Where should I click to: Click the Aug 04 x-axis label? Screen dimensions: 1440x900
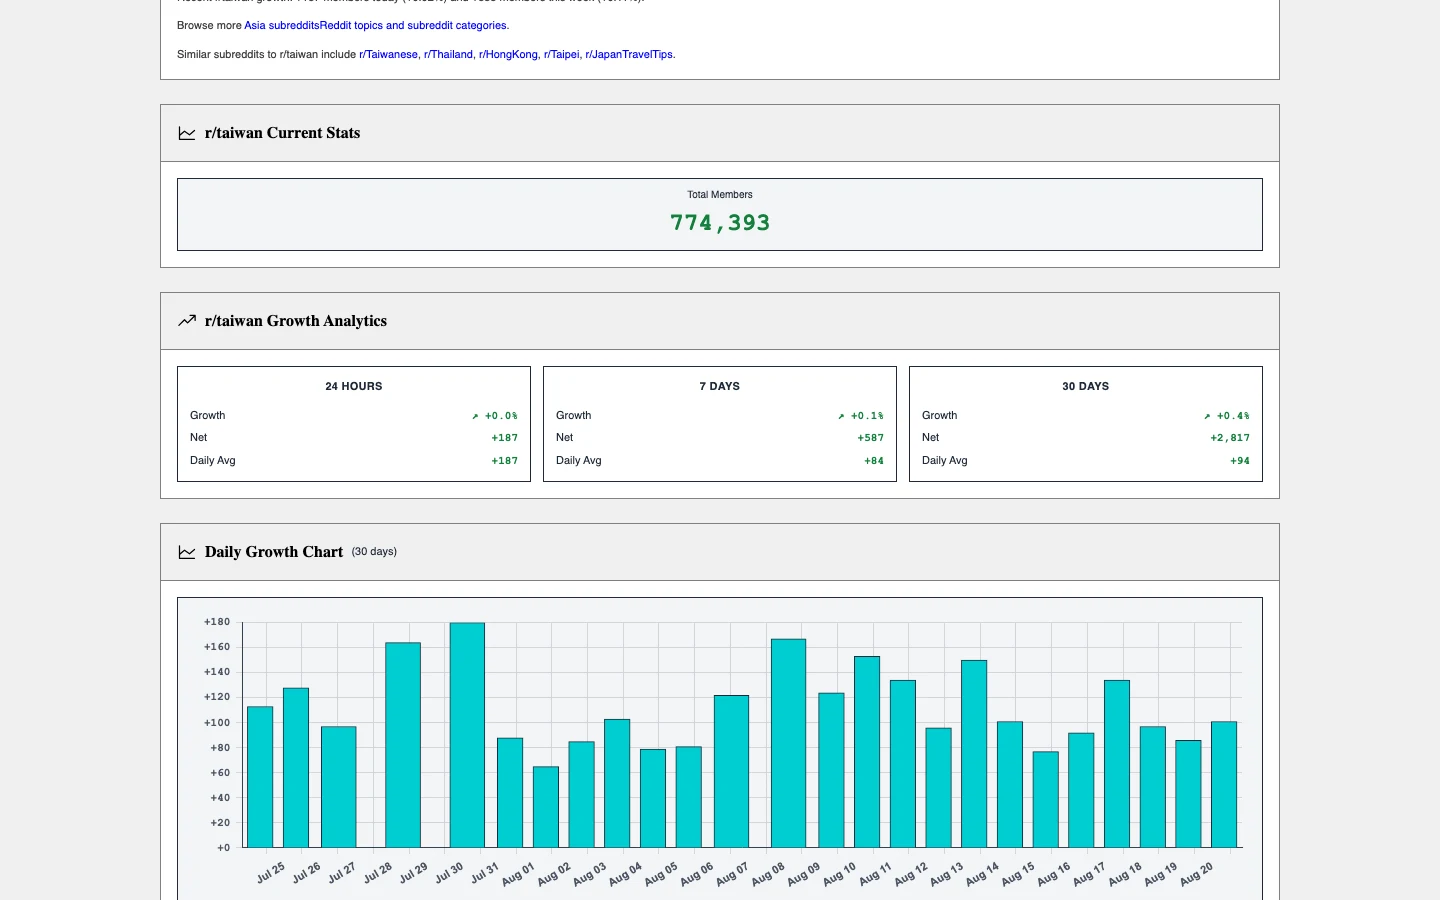point(626,874)
